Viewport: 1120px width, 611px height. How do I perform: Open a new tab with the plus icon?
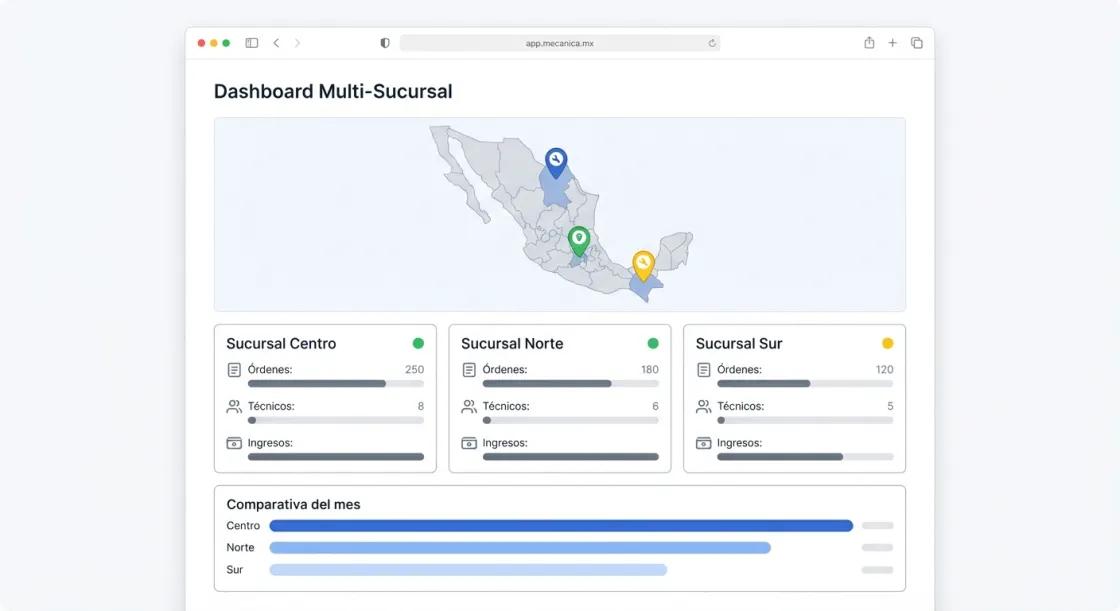click(x=892, y=42)
